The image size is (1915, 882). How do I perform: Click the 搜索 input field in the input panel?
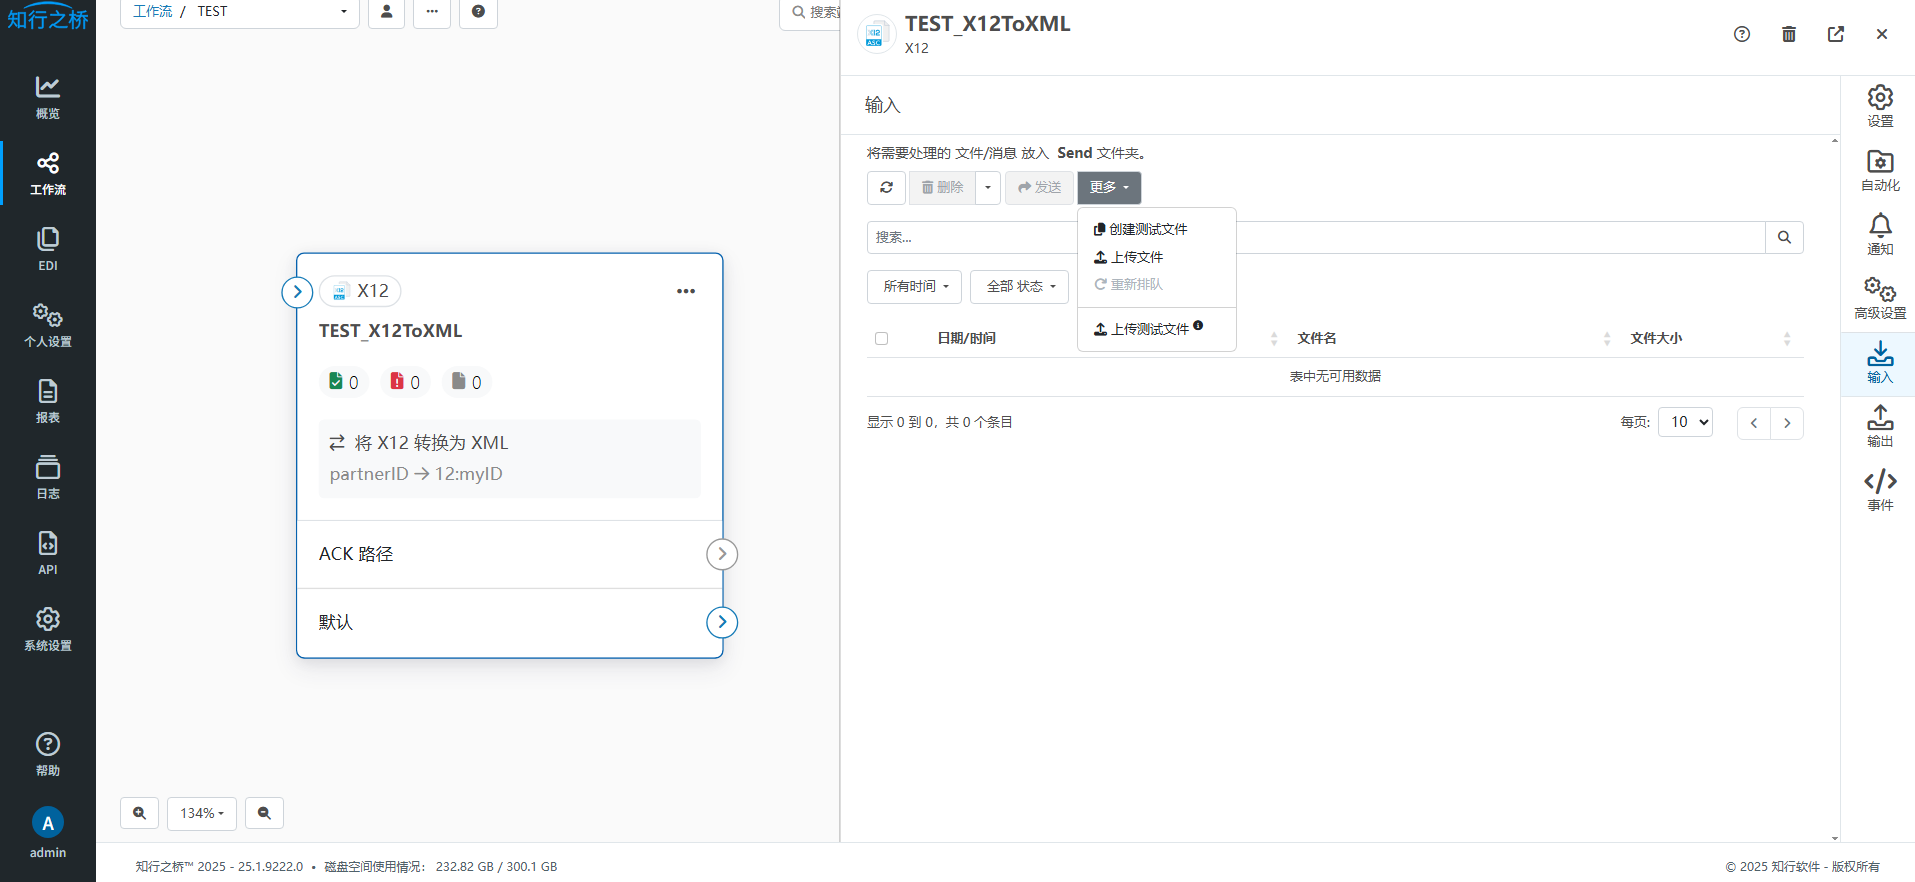[x=970, y=238]
